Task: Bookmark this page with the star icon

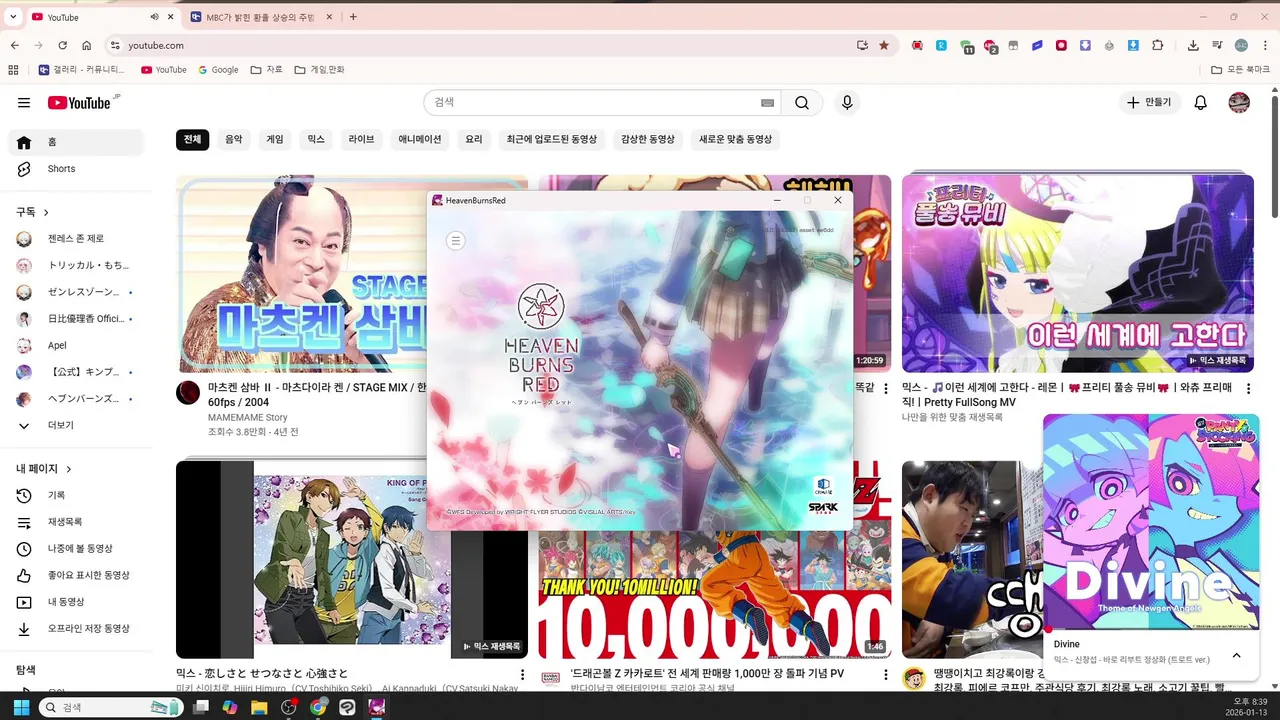Action: point(883,45)
